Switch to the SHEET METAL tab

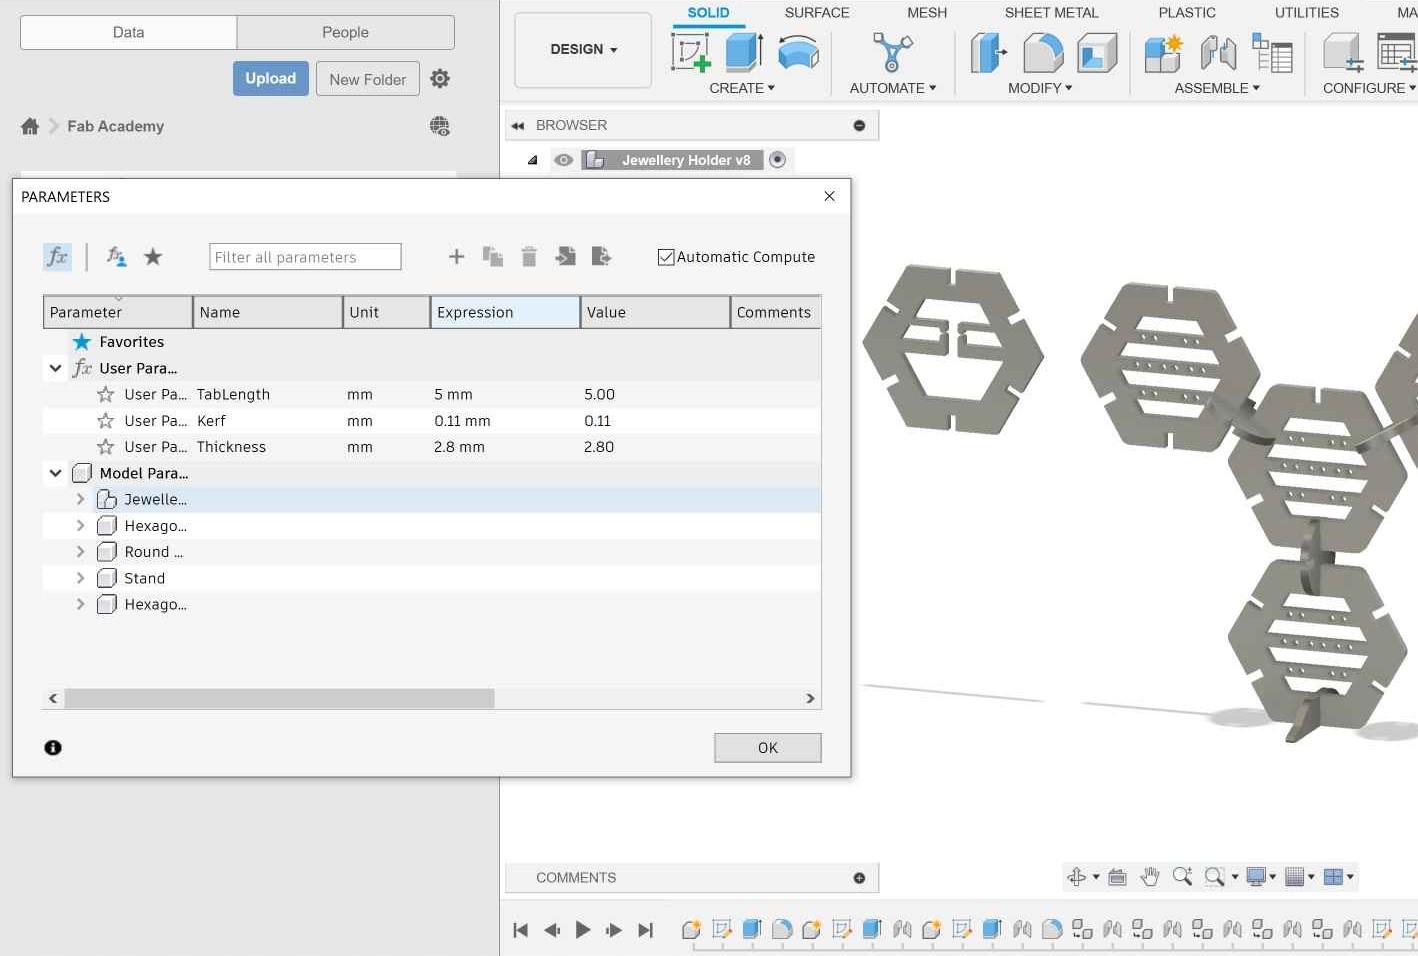click(x=1051, y=13)
